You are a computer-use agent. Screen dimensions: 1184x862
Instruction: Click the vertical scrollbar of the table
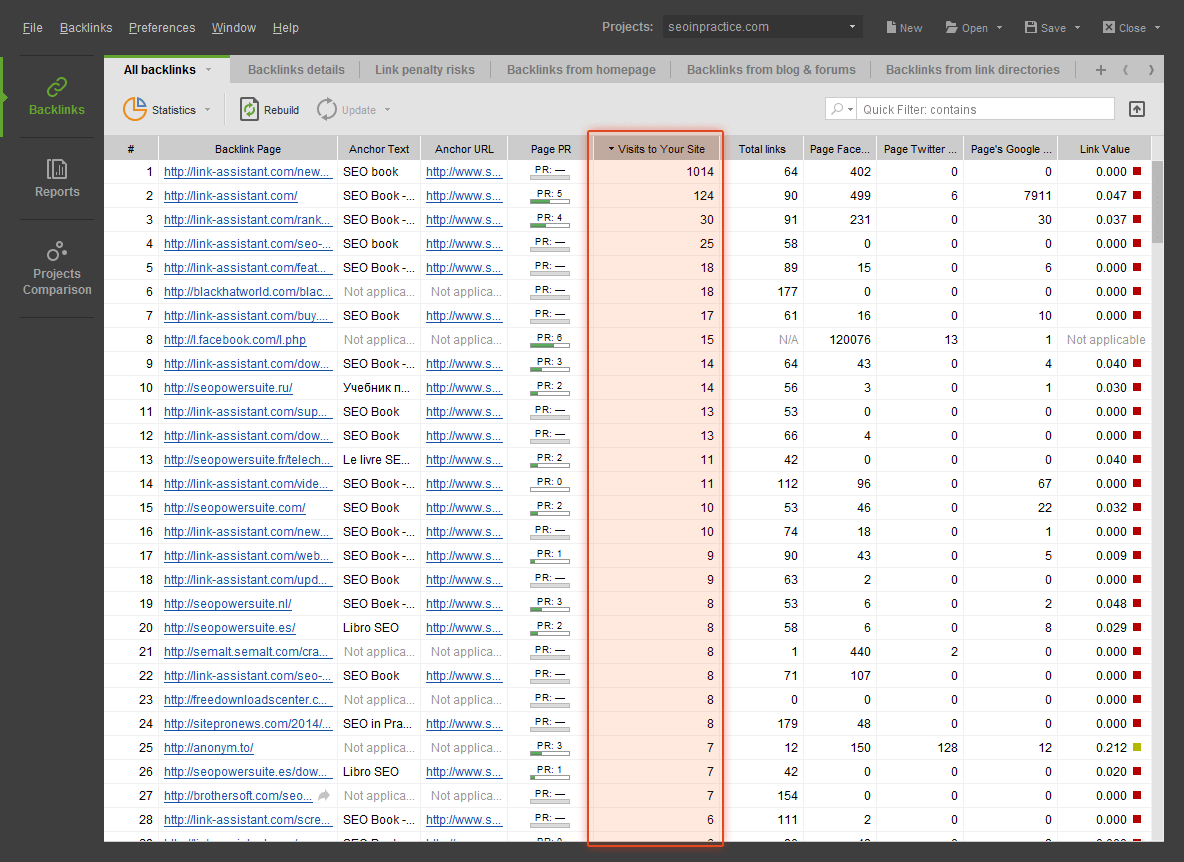pyautogui.click(x=1158, y=202)
